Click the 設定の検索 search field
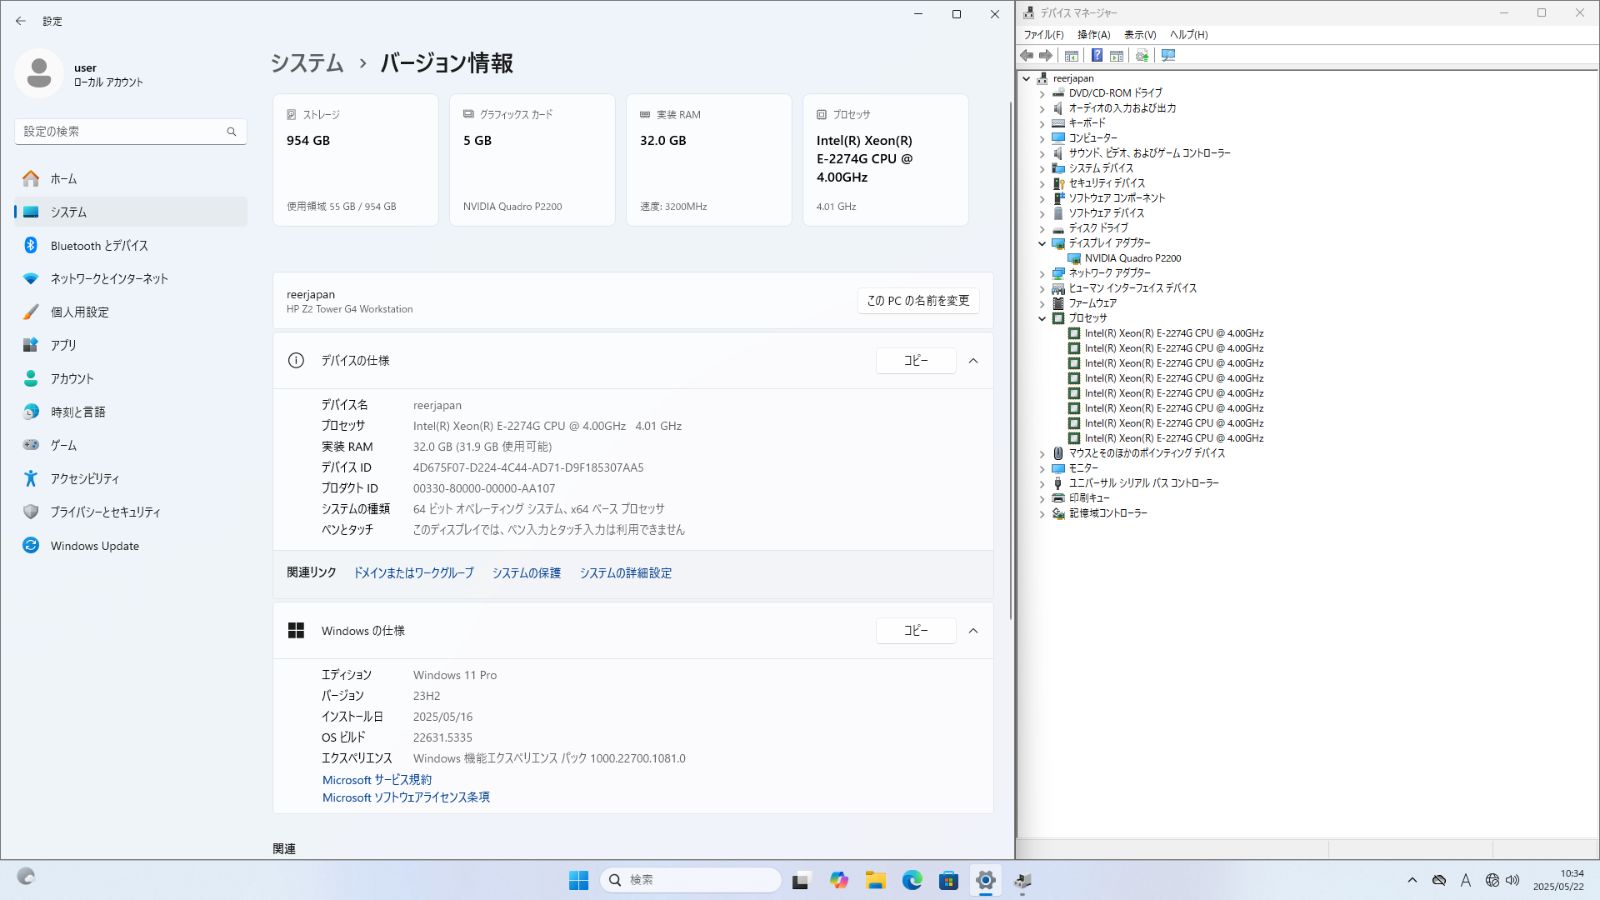The width and height of the screenshot is (1600, 900). tap(131, 132)
